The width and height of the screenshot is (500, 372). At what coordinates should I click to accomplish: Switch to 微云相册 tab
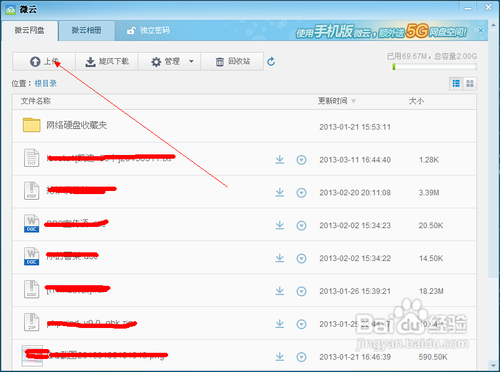(x=87, y=31)
